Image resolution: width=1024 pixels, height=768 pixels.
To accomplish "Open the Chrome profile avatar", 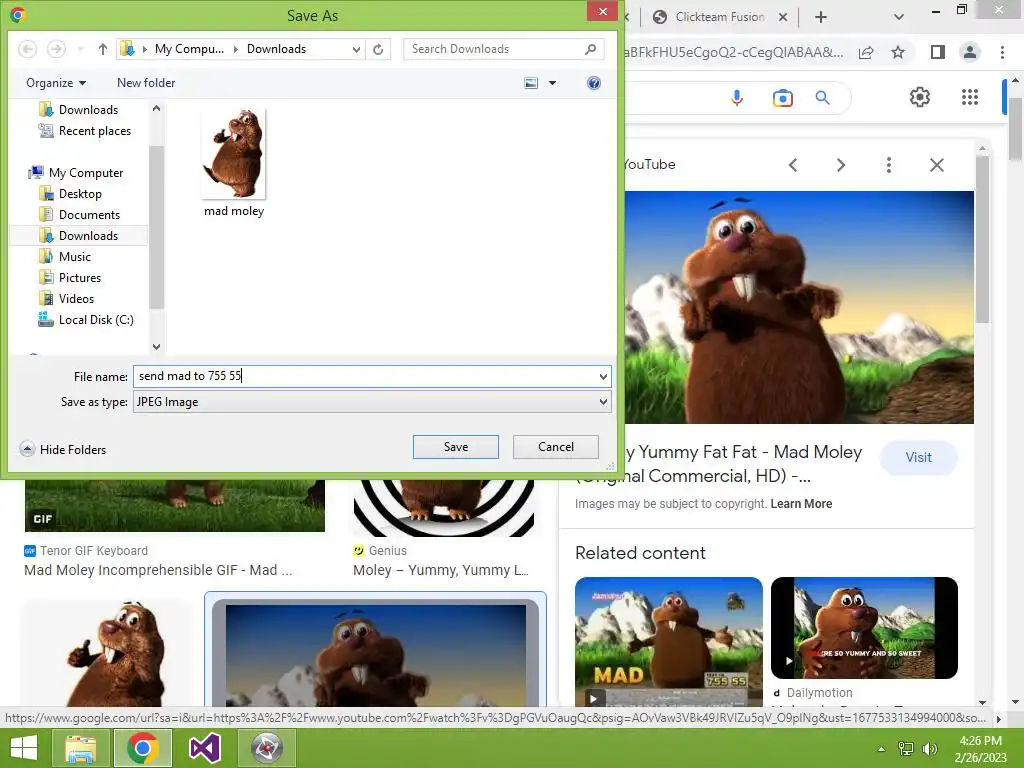I will click(x=970, y=52).
